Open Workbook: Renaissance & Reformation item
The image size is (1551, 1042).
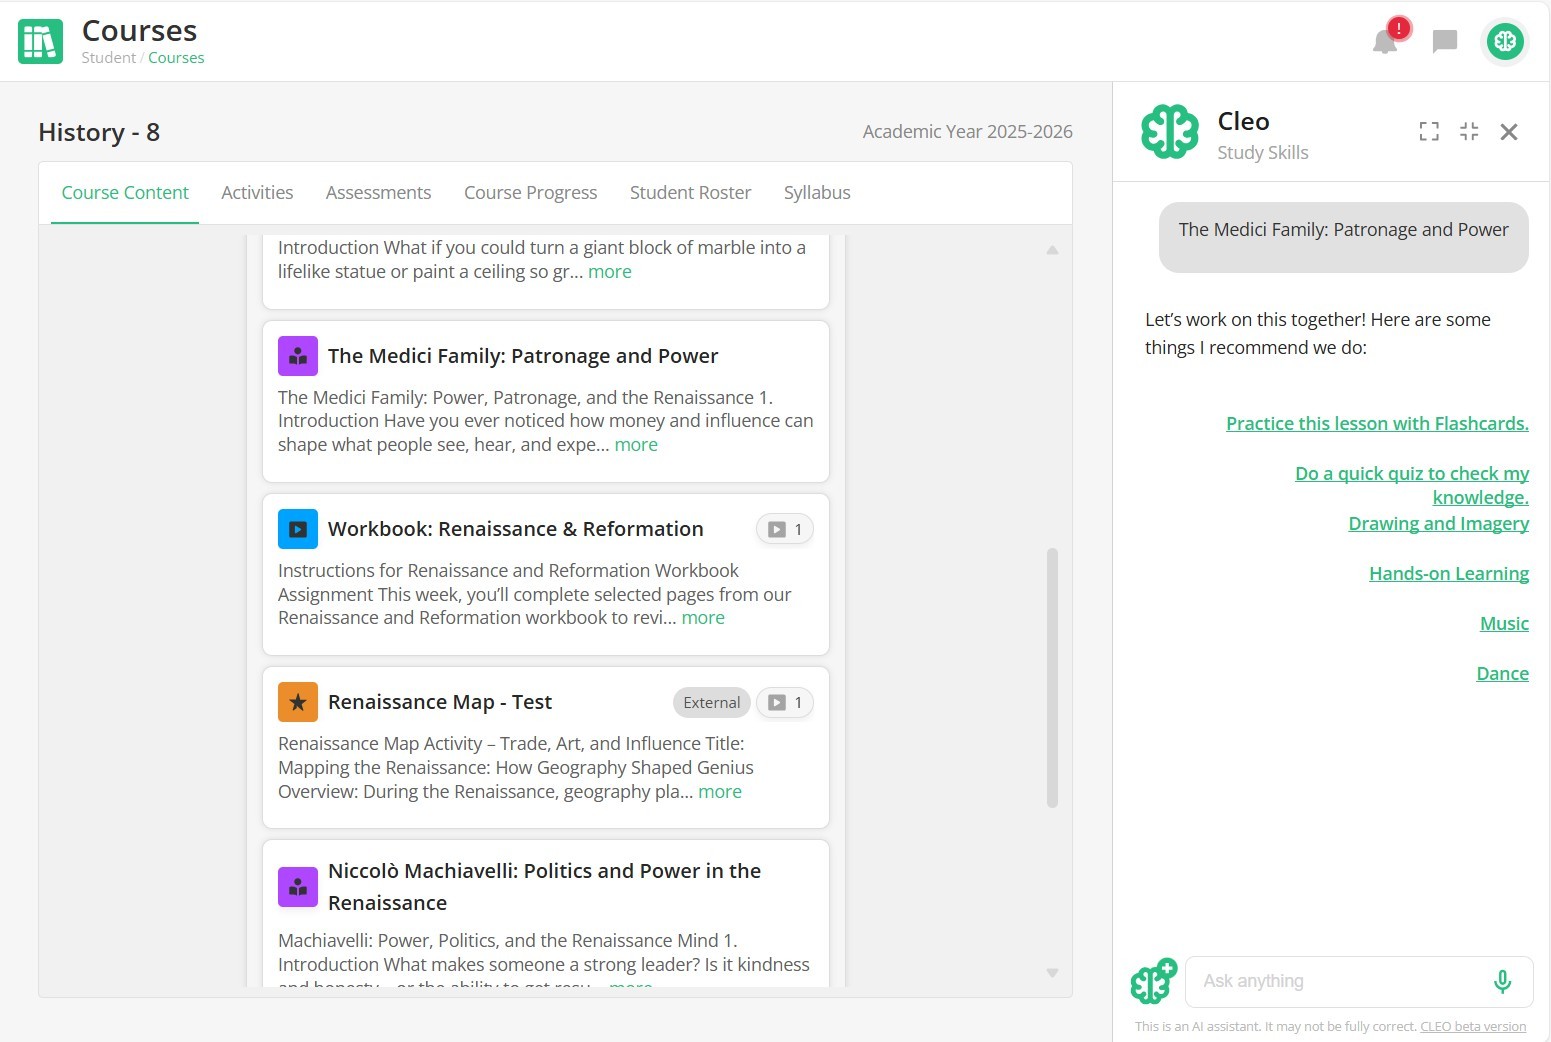pyautogui.click(x=516, y=529)
